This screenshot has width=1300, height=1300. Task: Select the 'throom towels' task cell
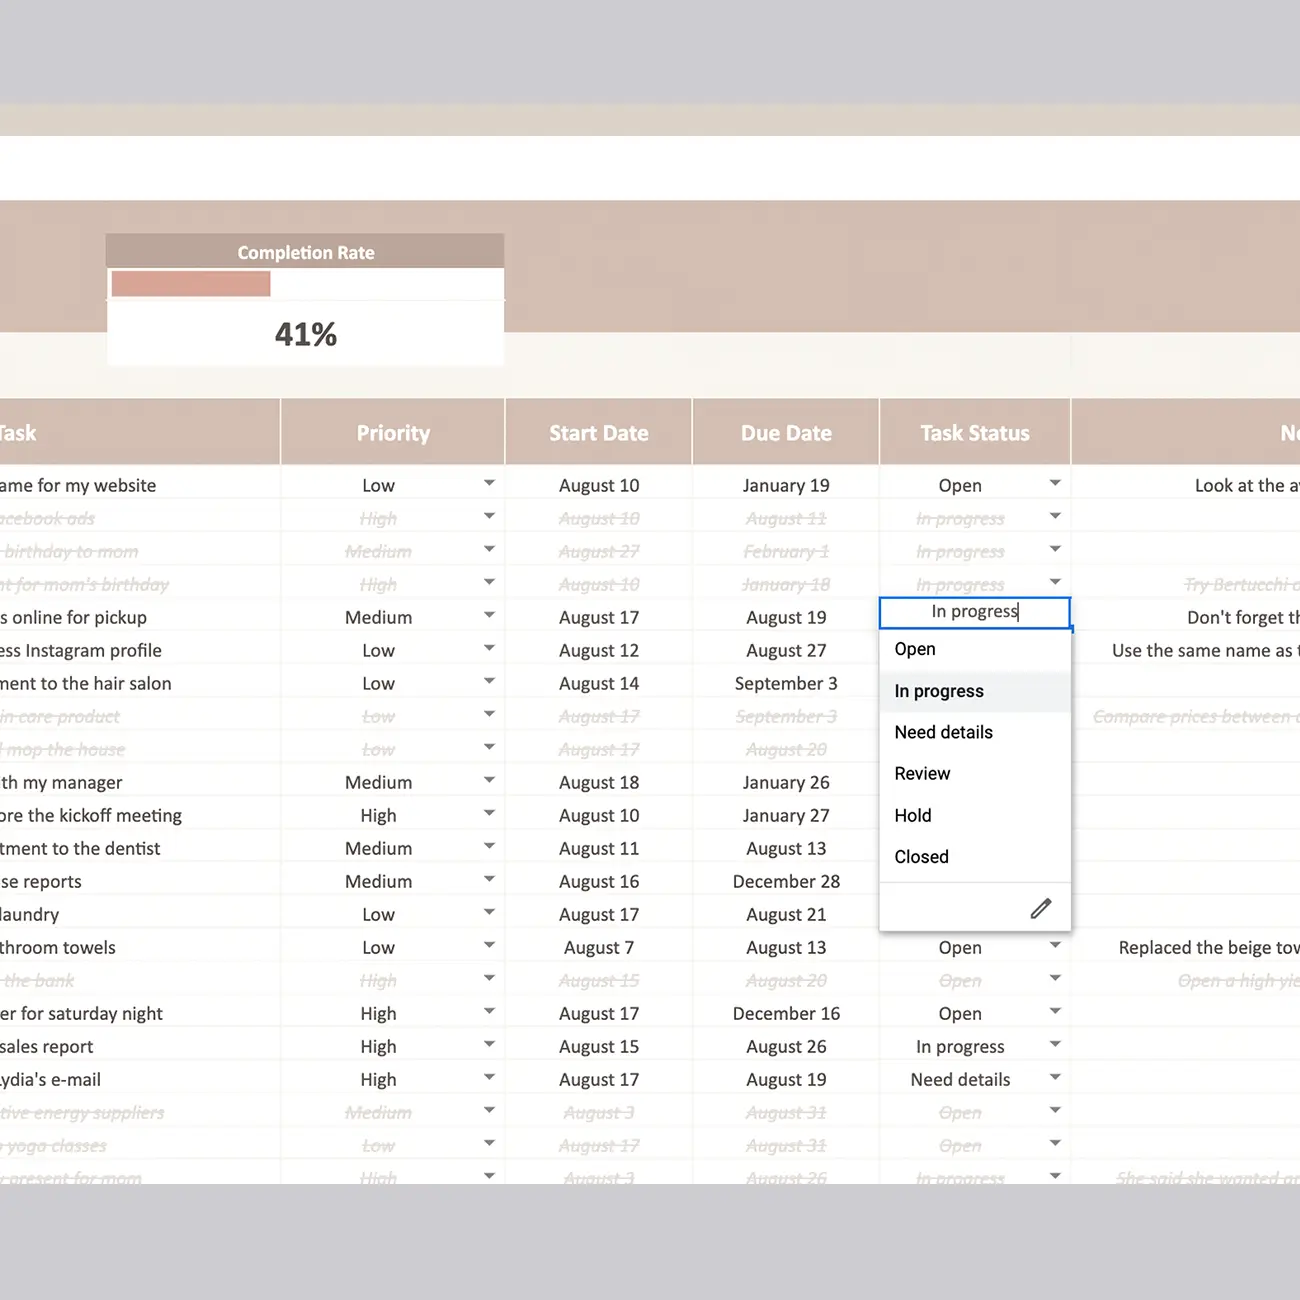140,948
